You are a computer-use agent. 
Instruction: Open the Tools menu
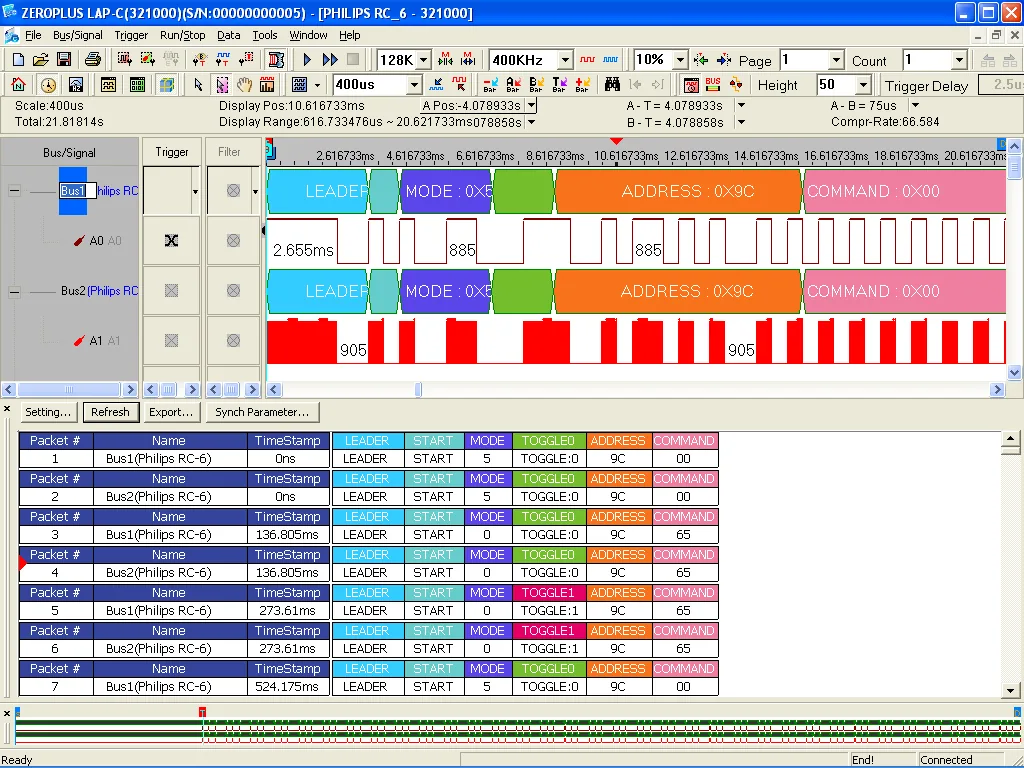265,35
